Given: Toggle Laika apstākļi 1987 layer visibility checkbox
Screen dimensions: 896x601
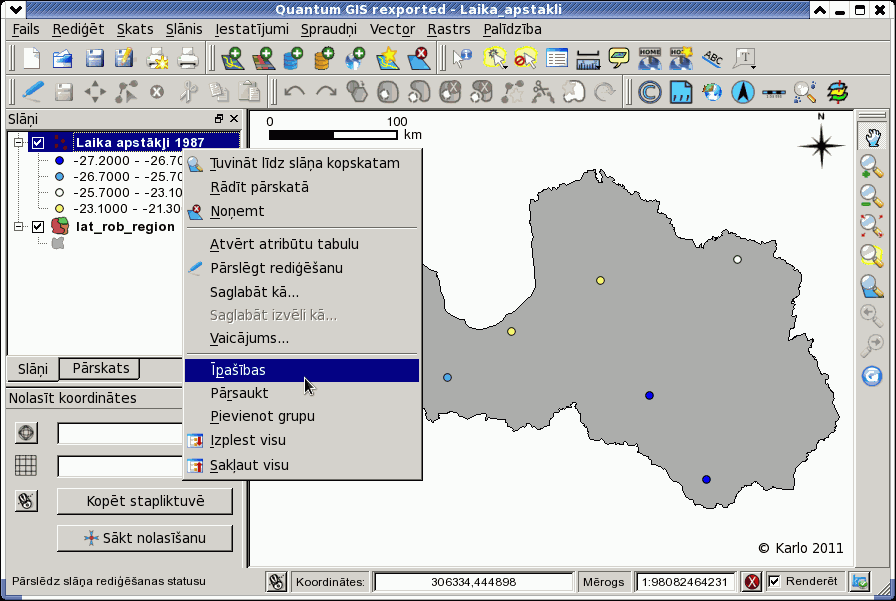Looking at the screenshot, I should coord(38,142).
